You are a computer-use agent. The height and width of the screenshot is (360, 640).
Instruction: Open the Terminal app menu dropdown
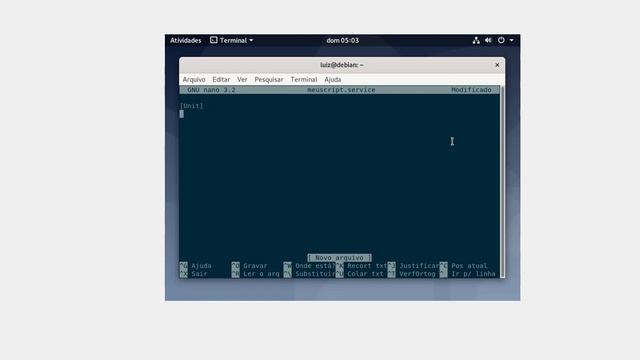point(231,40)
